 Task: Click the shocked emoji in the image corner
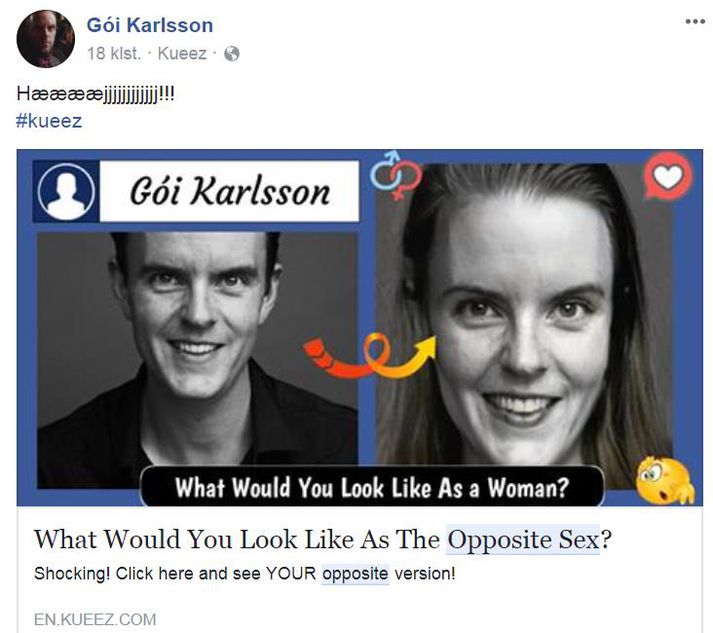(x=664, y=480)
